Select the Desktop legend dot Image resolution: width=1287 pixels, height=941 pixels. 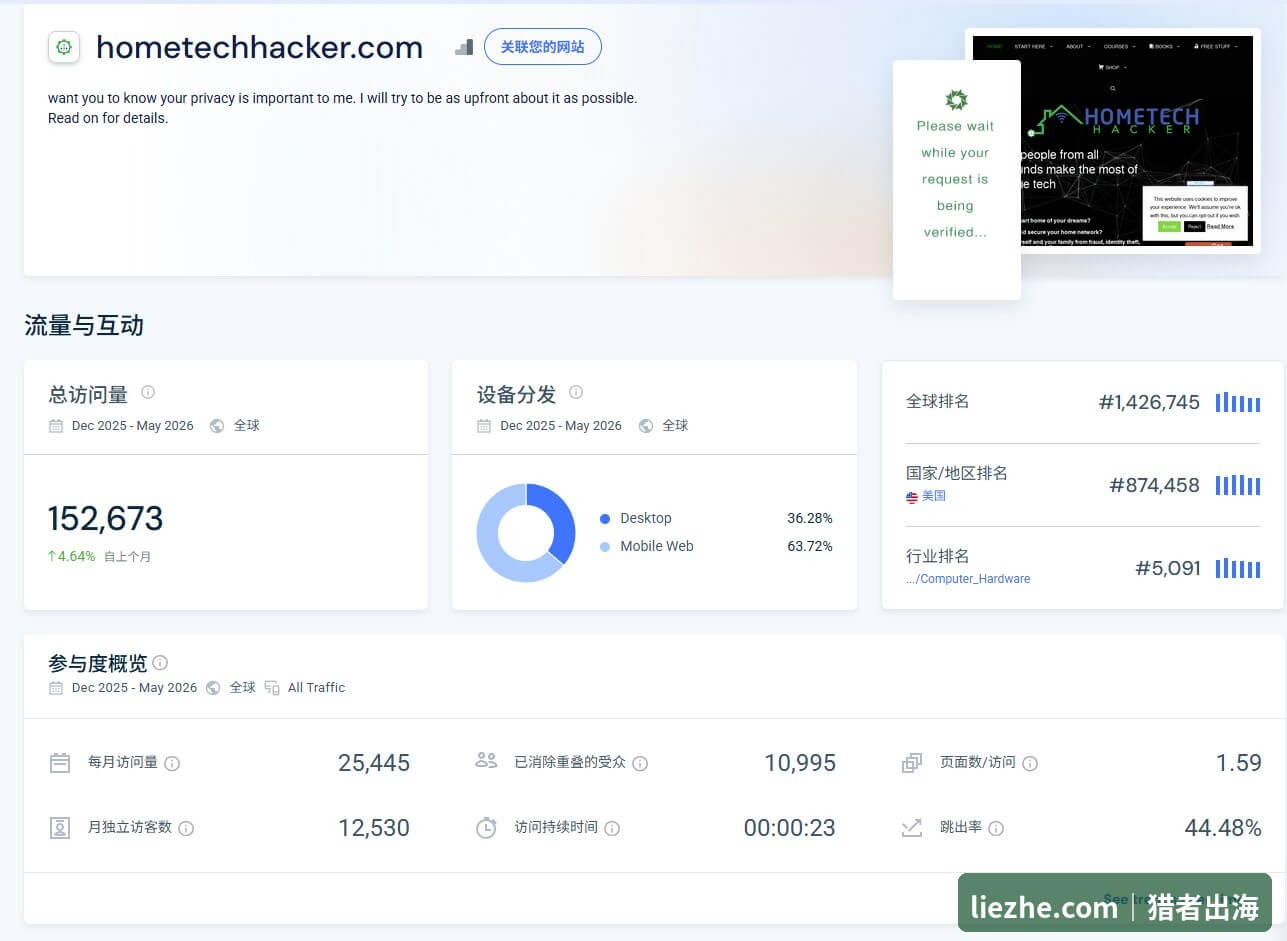coord(605,519)
